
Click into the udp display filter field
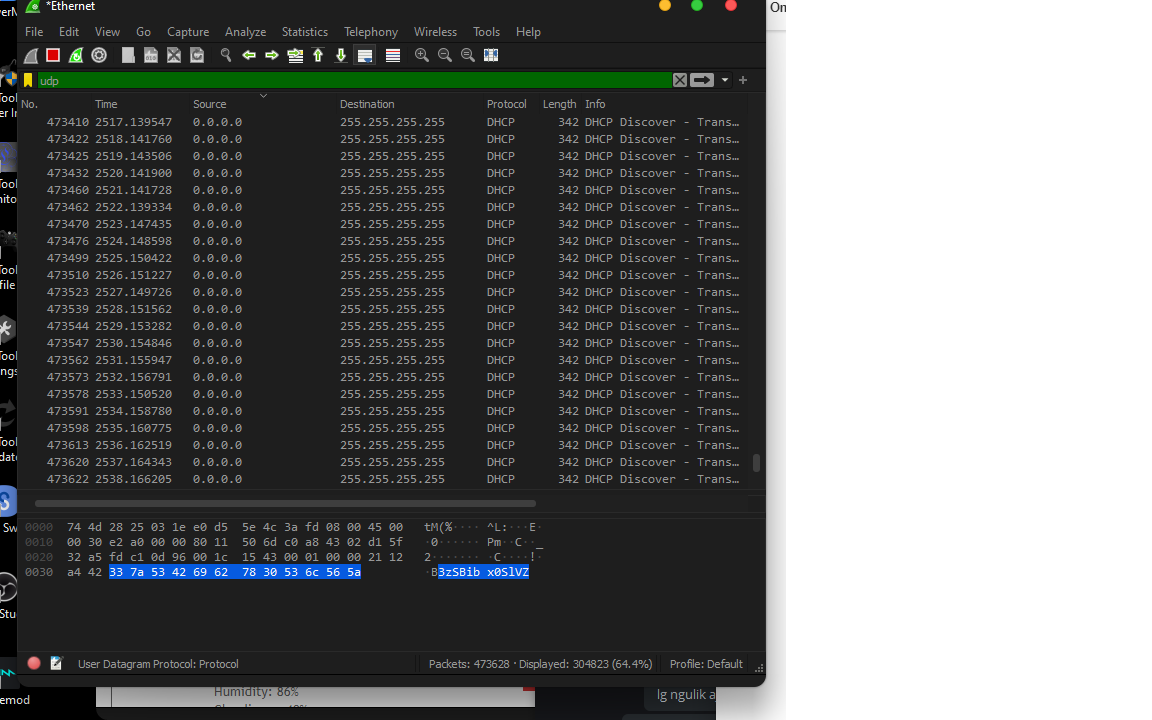(x=355, y=80)
